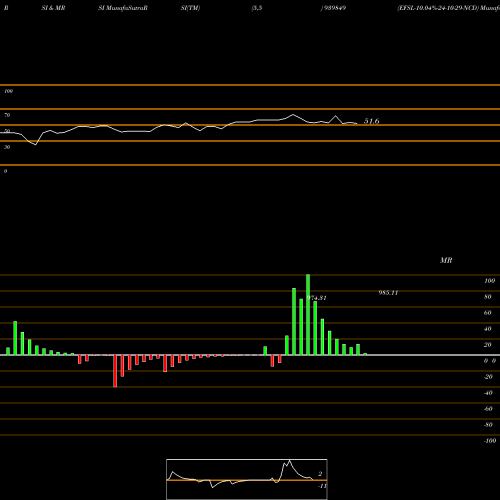Screen dimensions: 500x500
Task: Click the RSI axis label "0" on the left
Action: click(5, 171)
